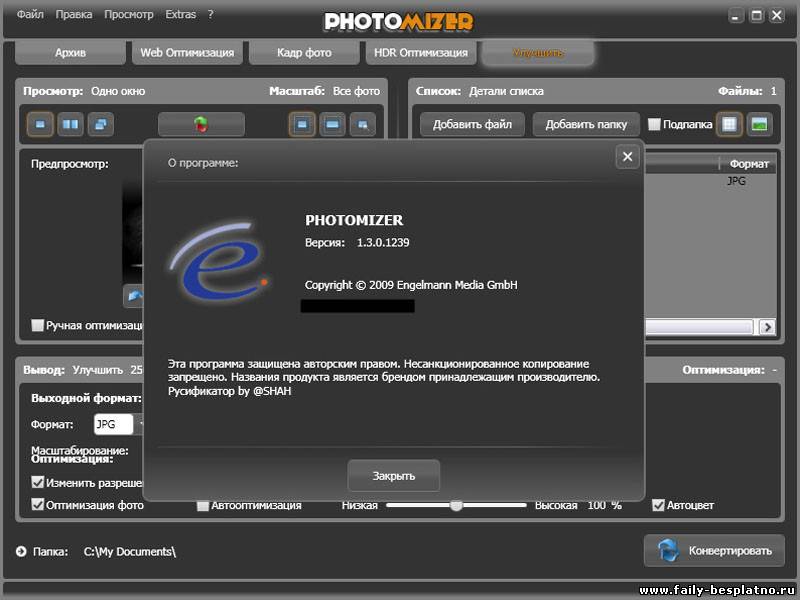This screenshot has height=600, width=800.
Task: Switch to Кадр фото tab
Action: (304, 53)
